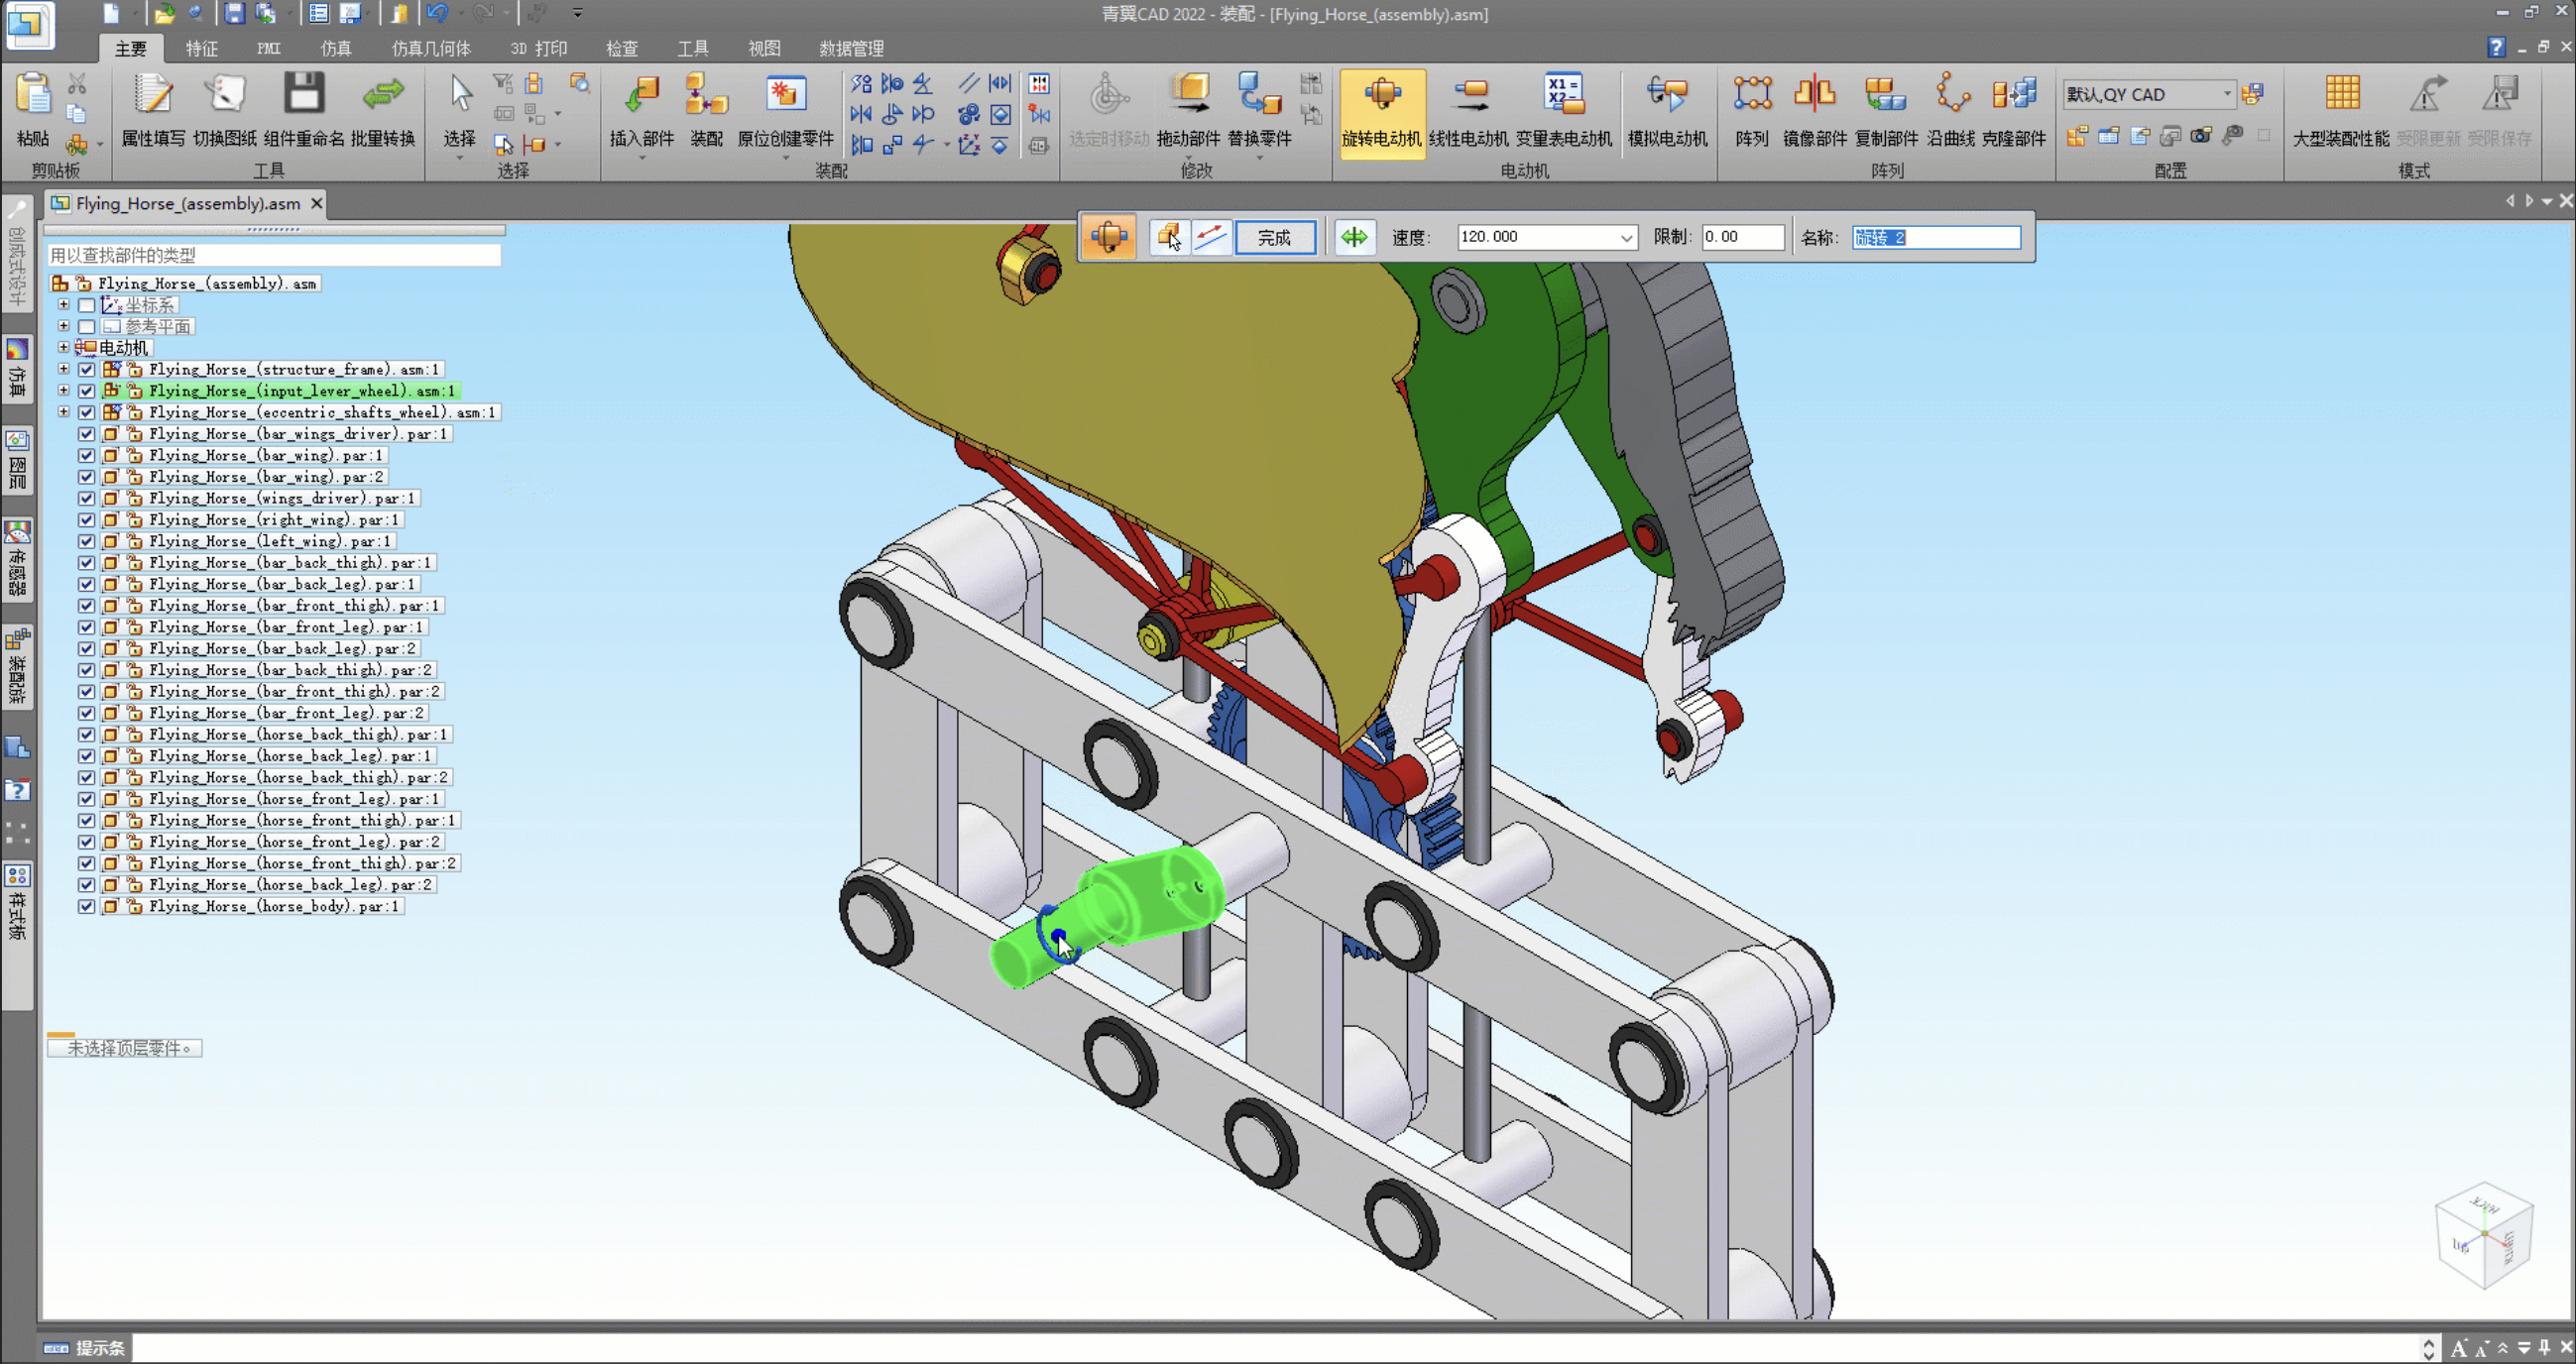Open the 变量表电动机 variable table motor
This screenshot has width=2576, height=1364.
coord(1564,110)
